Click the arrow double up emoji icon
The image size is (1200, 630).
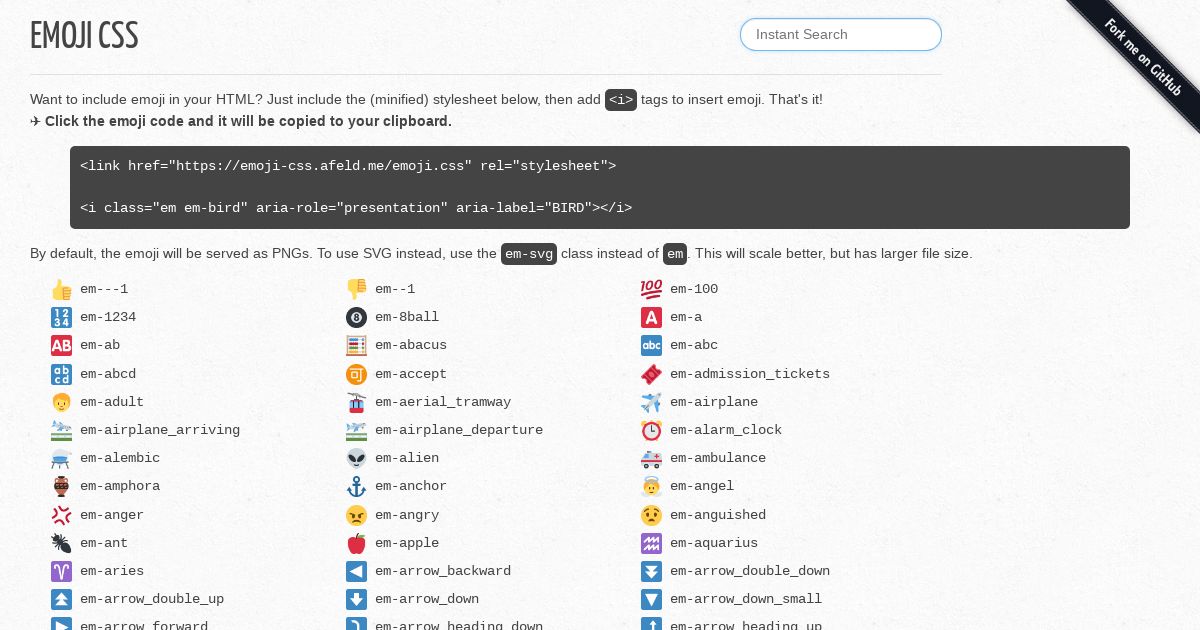coord(61,599)
